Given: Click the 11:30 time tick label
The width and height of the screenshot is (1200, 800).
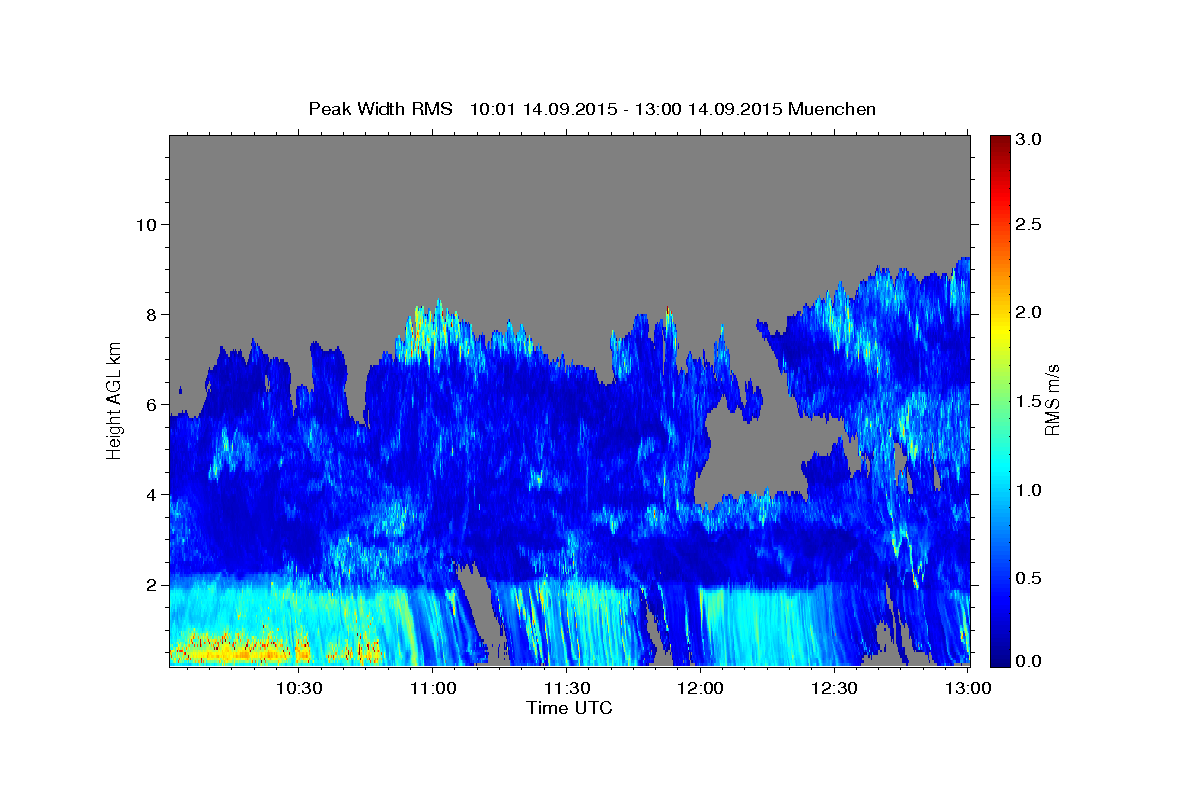Looking at the screenshot, I should click(566, 688).
